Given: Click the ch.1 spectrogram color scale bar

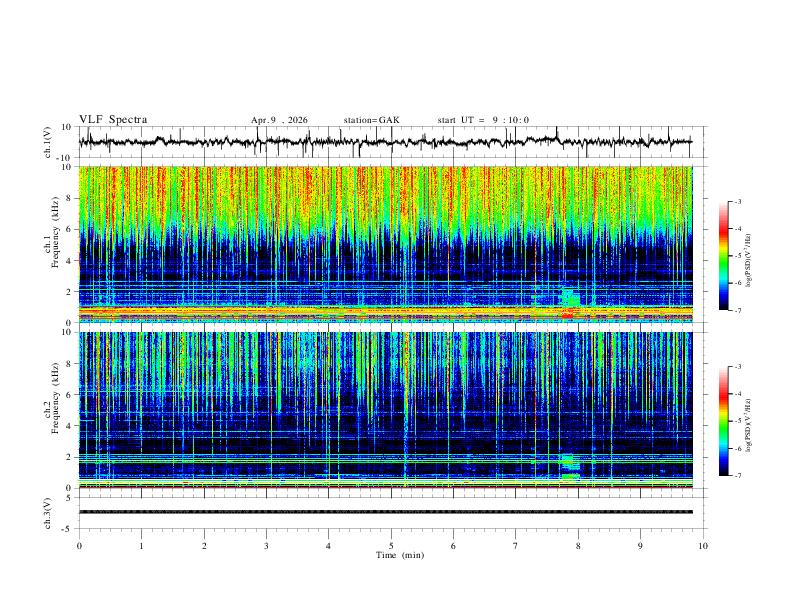Looking at the screenshot, I should [724, 256].
